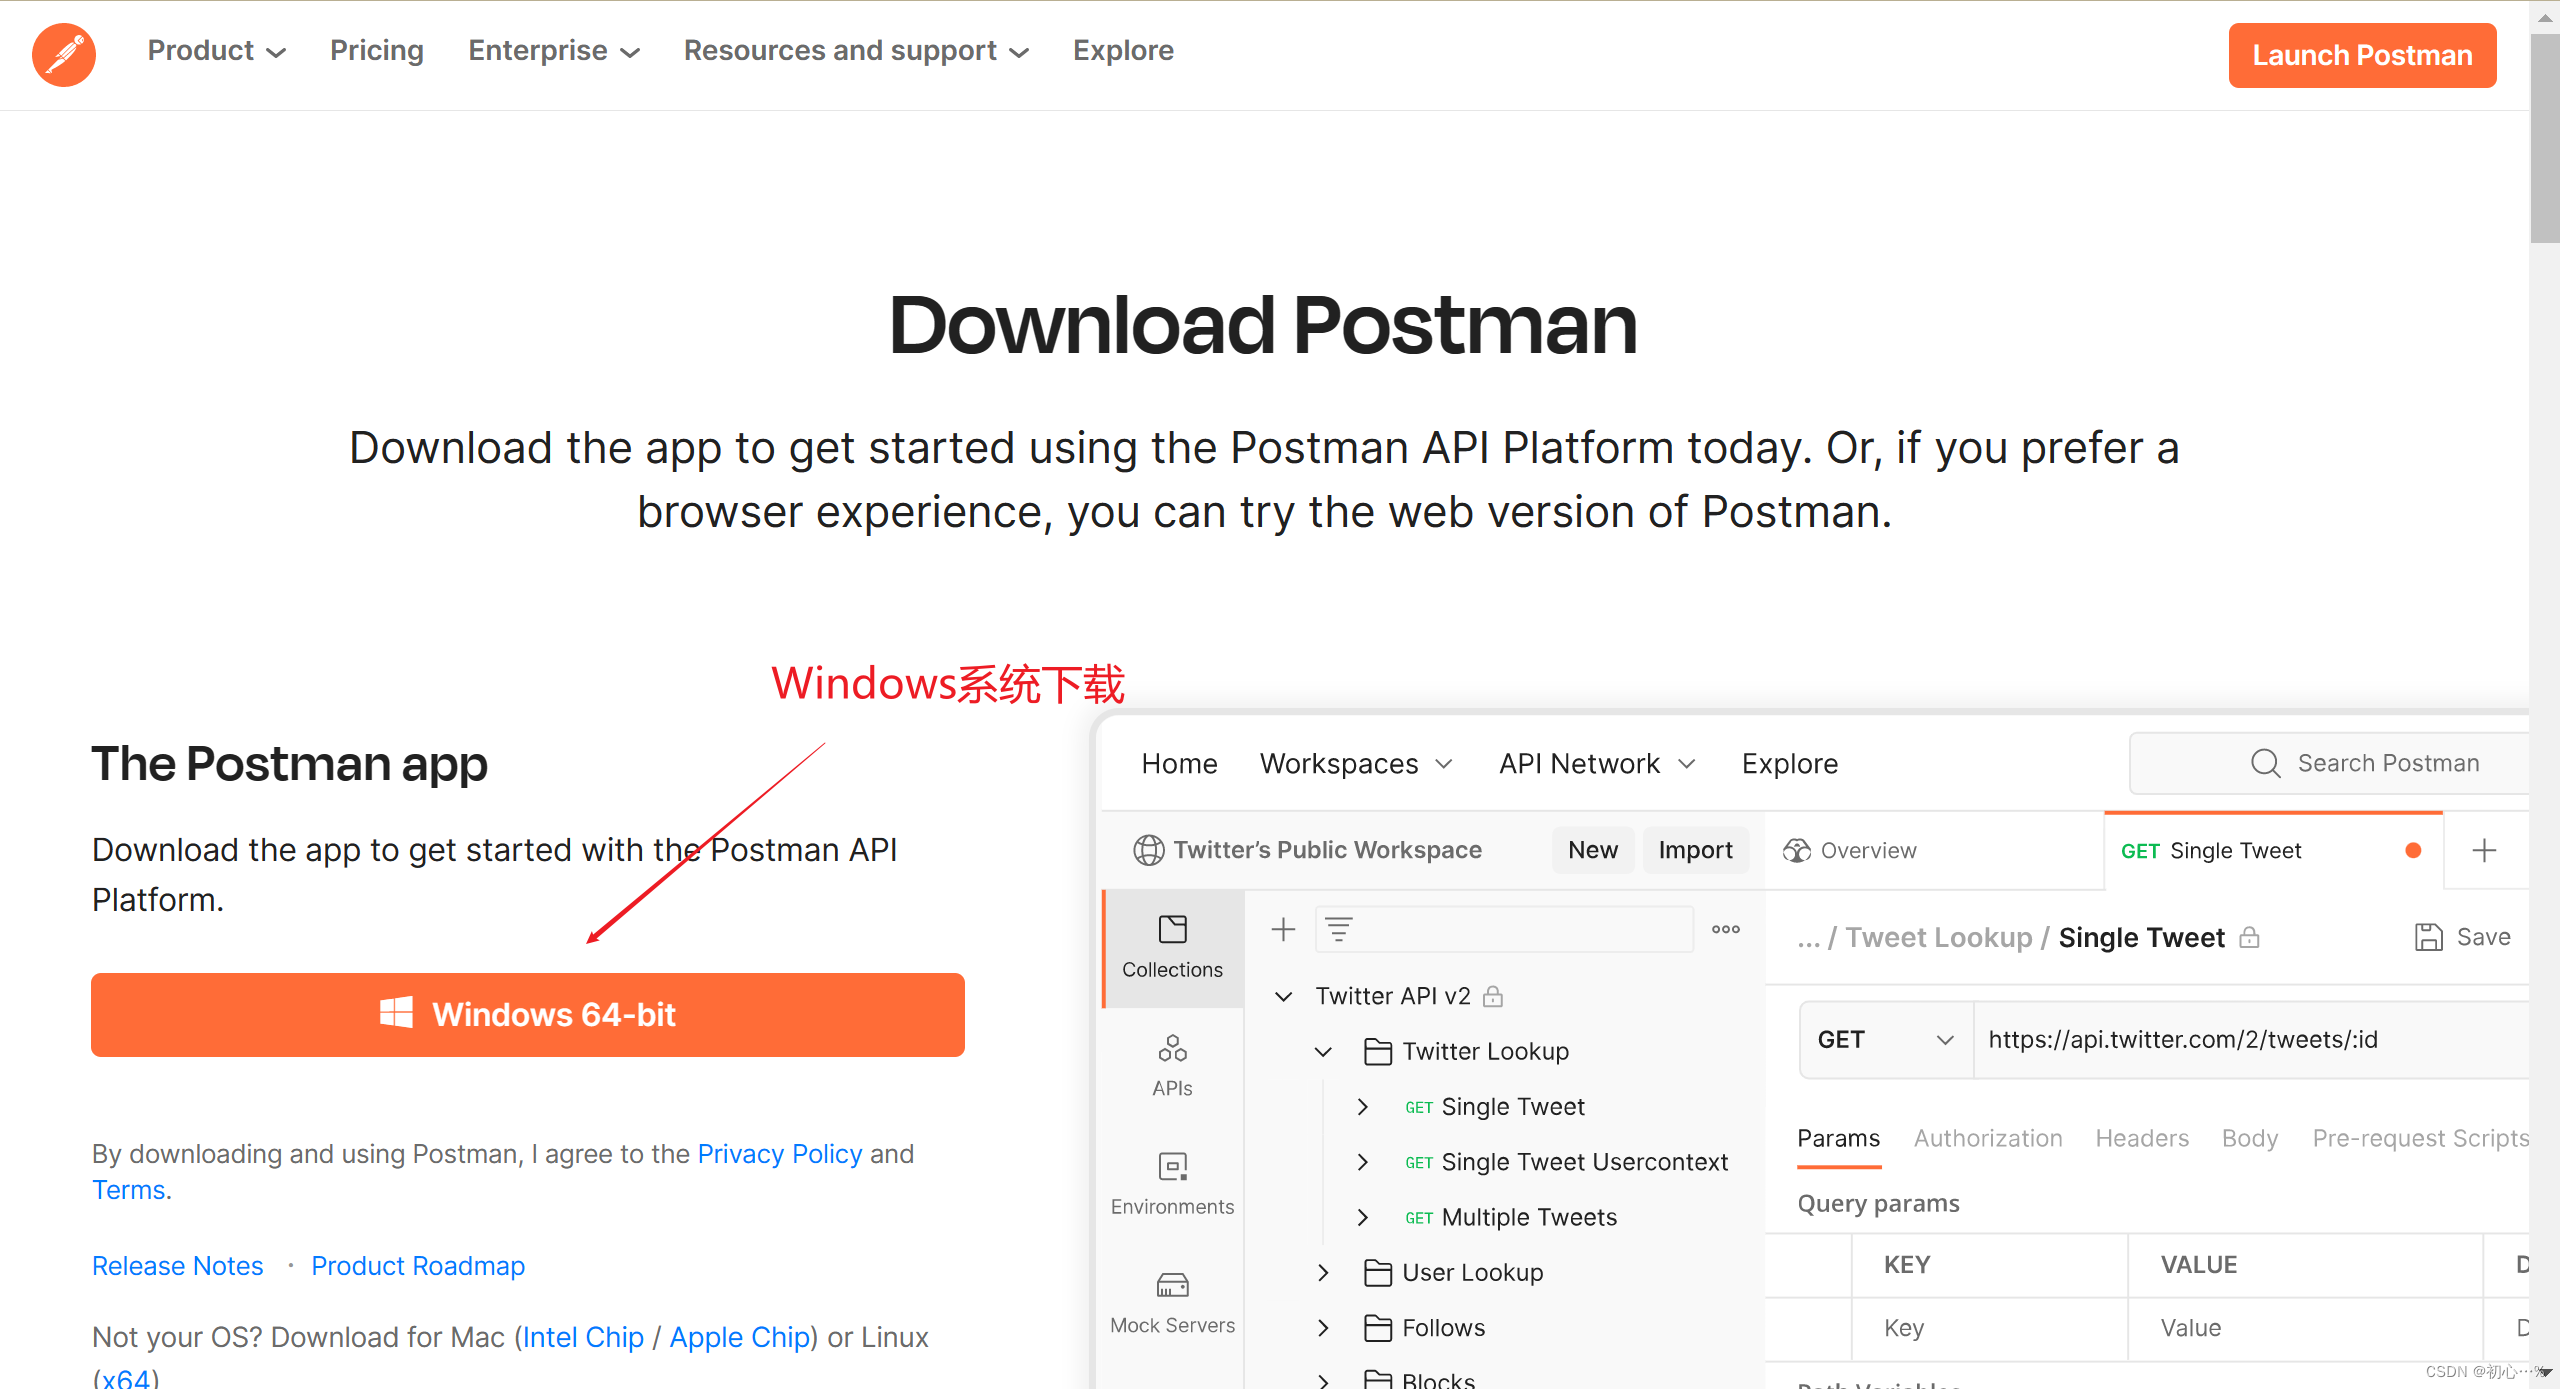2560x1389 pixels.
Task: Click the Save disk icon
Action: click(2428, 937)
